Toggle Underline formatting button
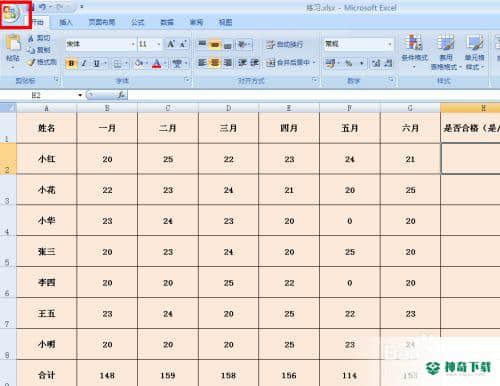 point(96,63)
